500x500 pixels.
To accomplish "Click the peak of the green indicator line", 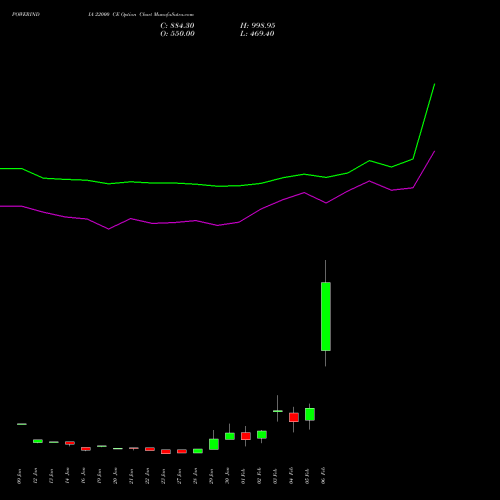I will pyautogui.click(x=434, y=84).
